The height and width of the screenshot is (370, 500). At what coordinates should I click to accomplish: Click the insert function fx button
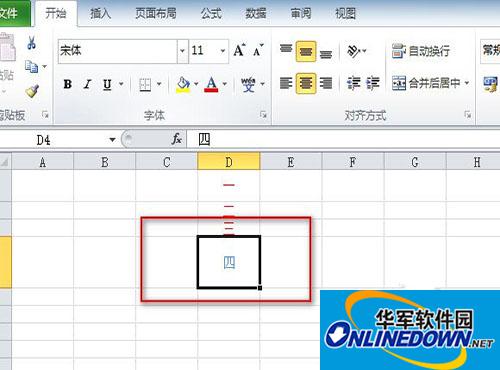coord(177,139)
